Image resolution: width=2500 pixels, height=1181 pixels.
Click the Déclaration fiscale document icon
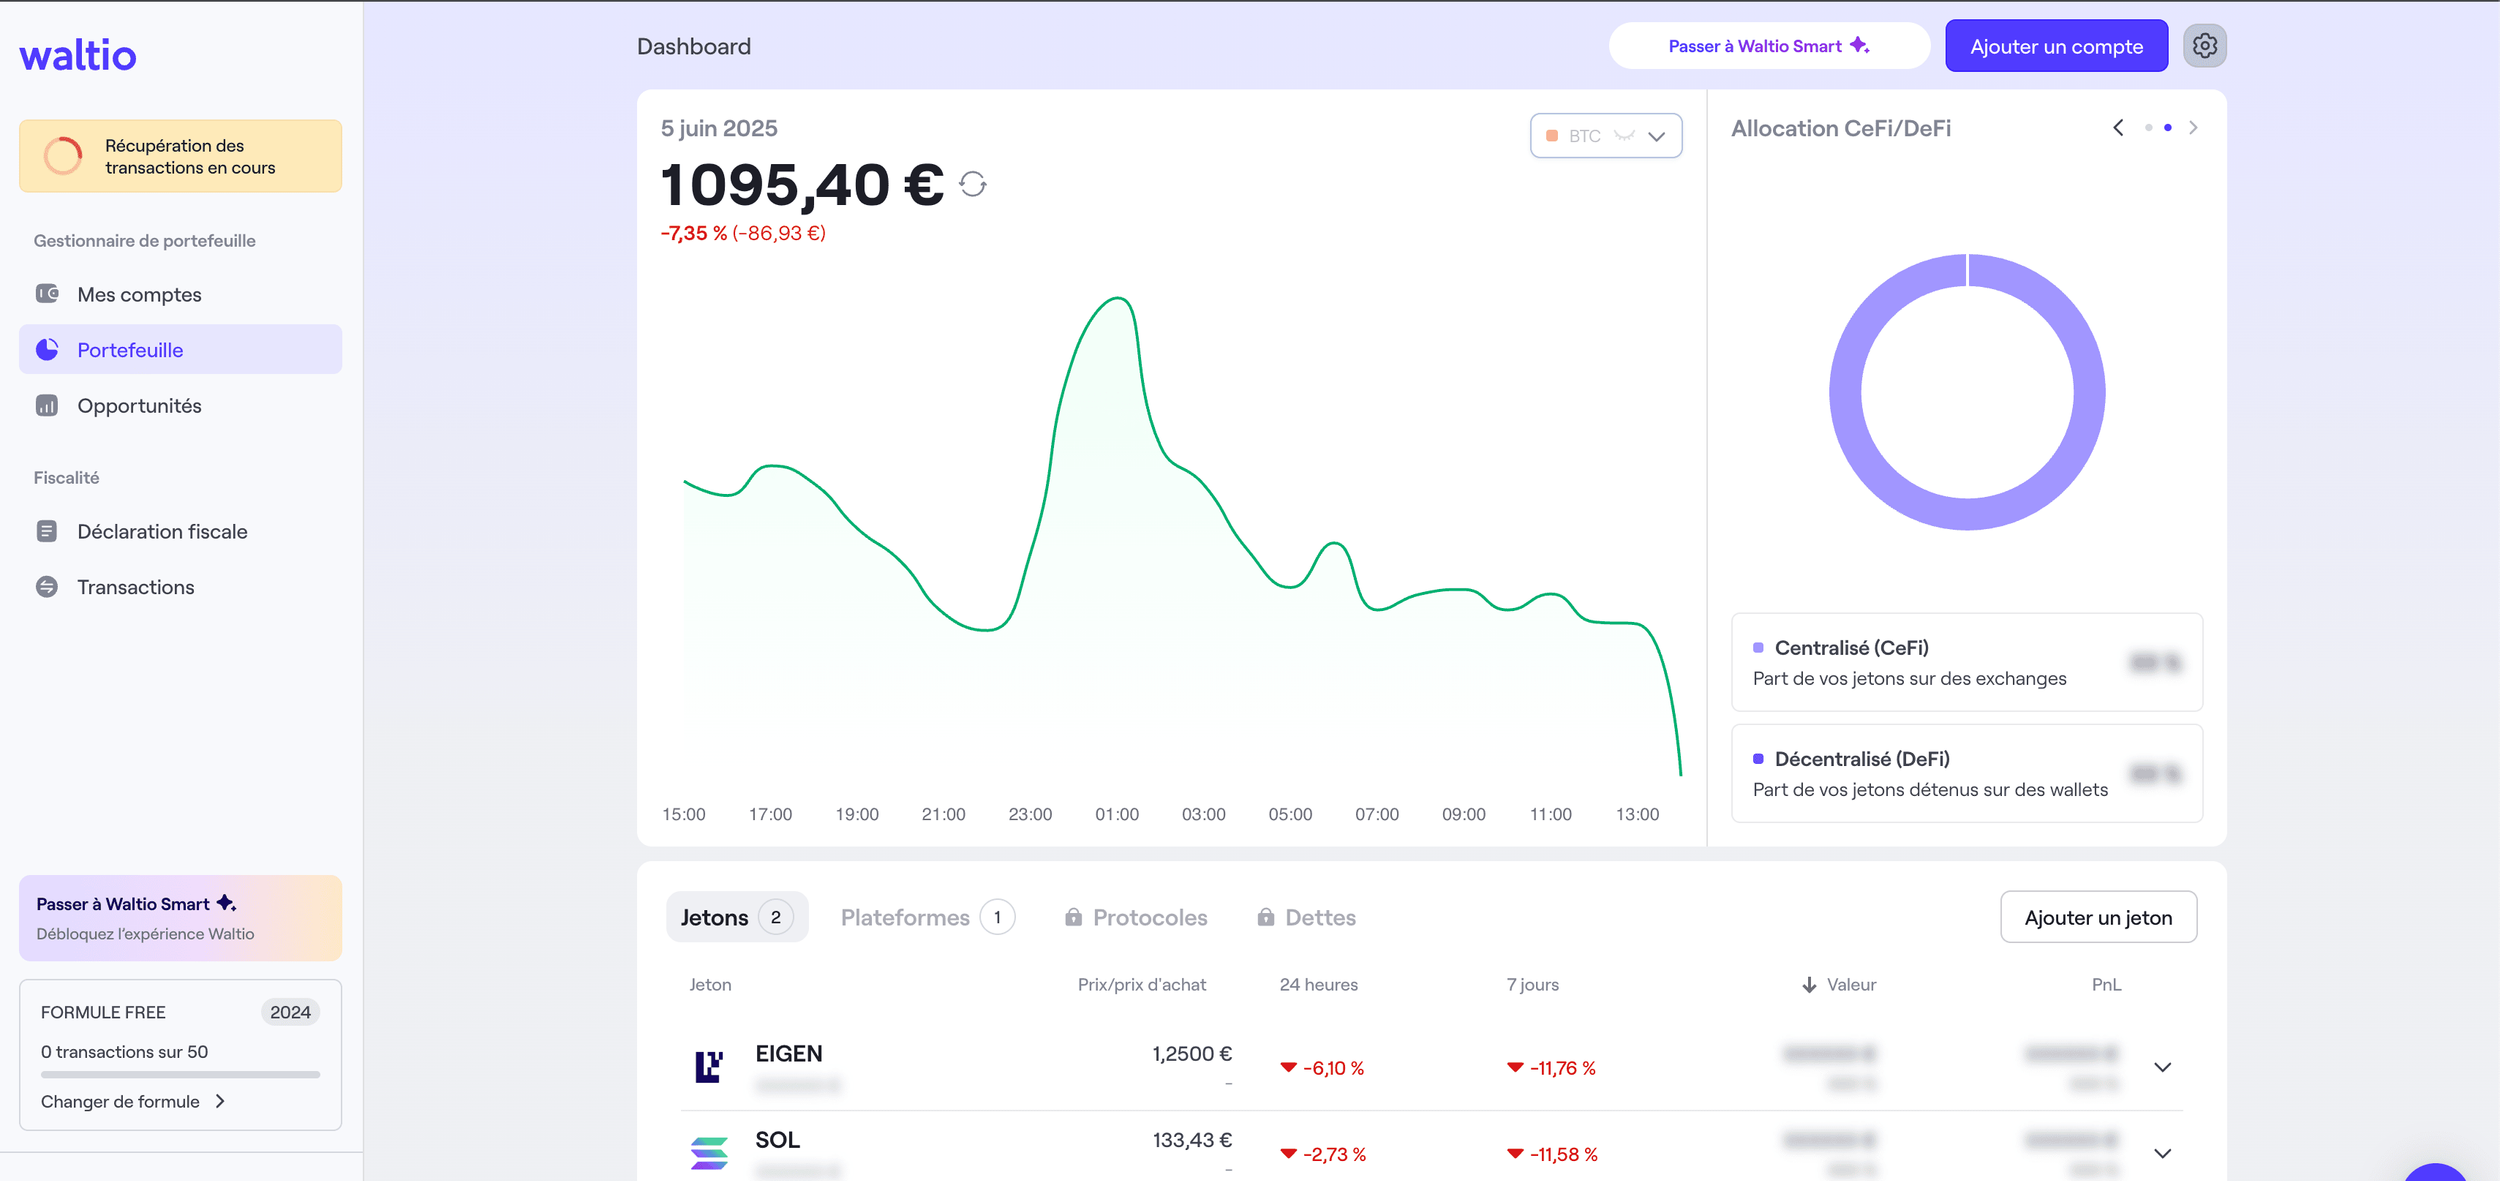point(47,531)
